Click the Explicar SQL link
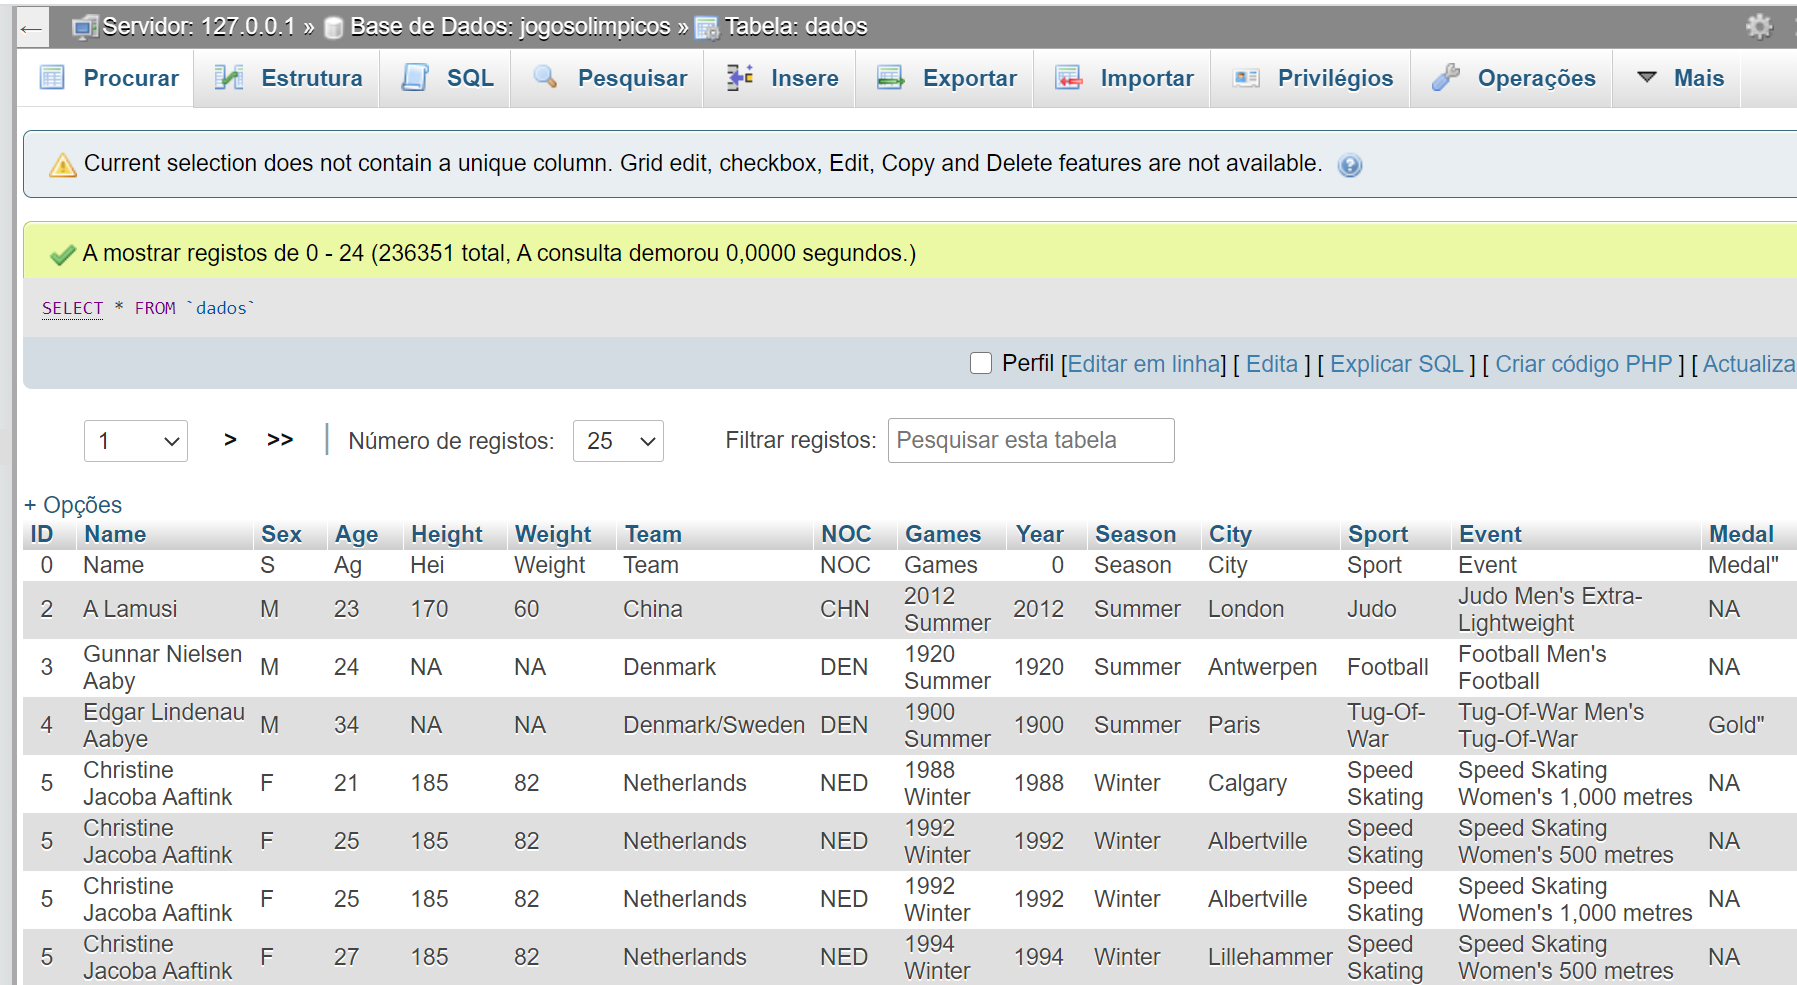Image resolution: width=1797 pixels, height=985 pixels. point(1396,364)
